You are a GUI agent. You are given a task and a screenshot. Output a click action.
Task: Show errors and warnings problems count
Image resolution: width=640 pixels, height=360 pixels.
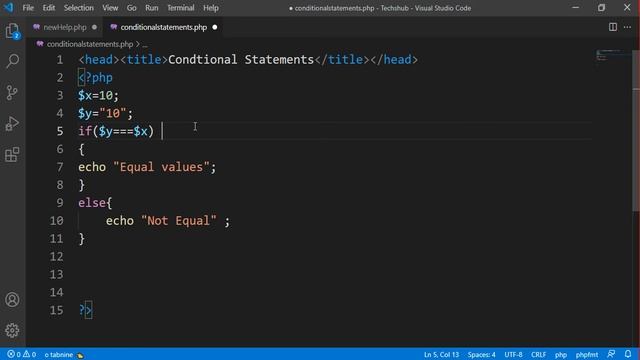tap(22, 354)
